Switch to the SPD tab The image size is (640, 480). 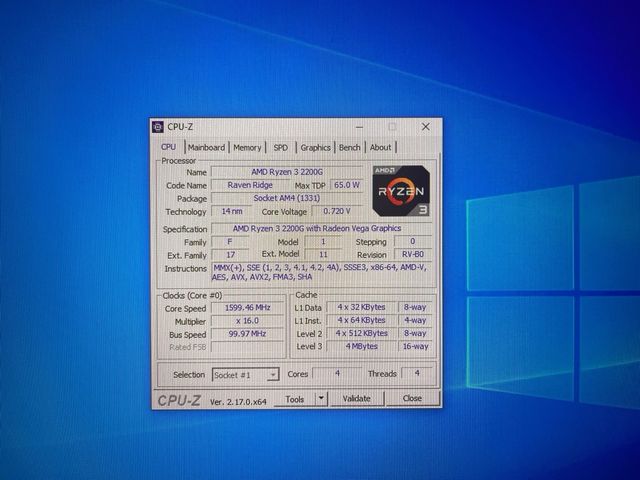pyautogui.click(x=281, y=147)
